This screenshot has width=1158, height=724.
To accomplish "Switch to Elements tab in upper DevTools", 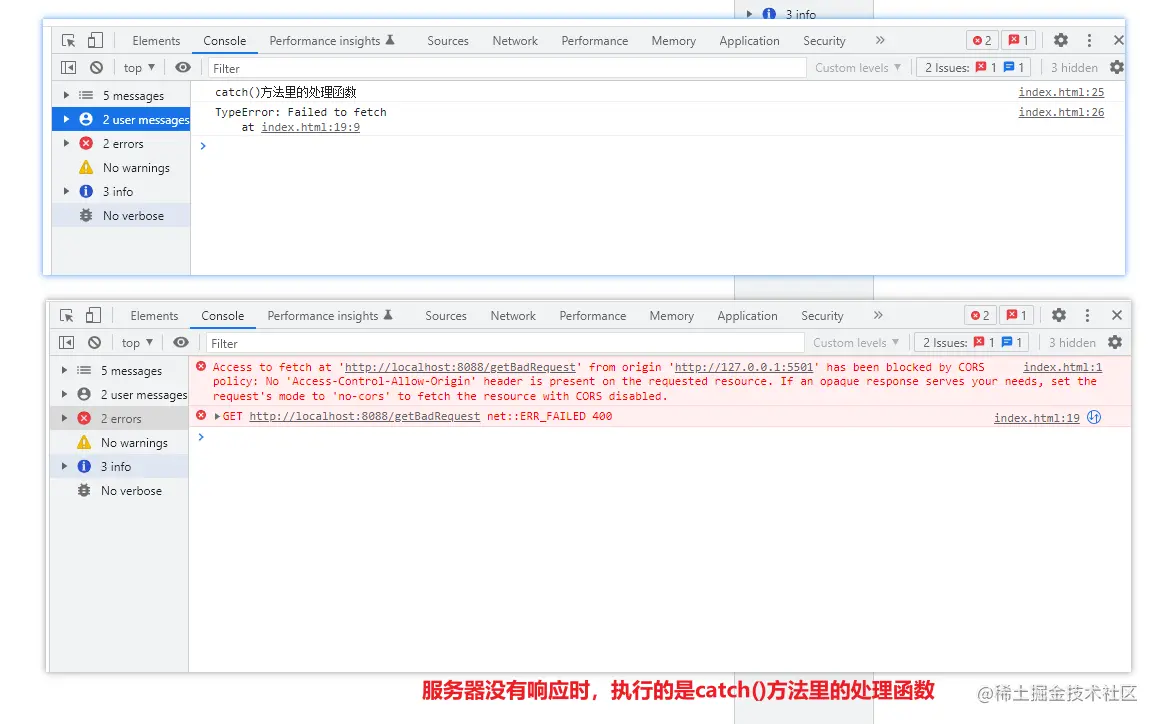I will (156, 41).
